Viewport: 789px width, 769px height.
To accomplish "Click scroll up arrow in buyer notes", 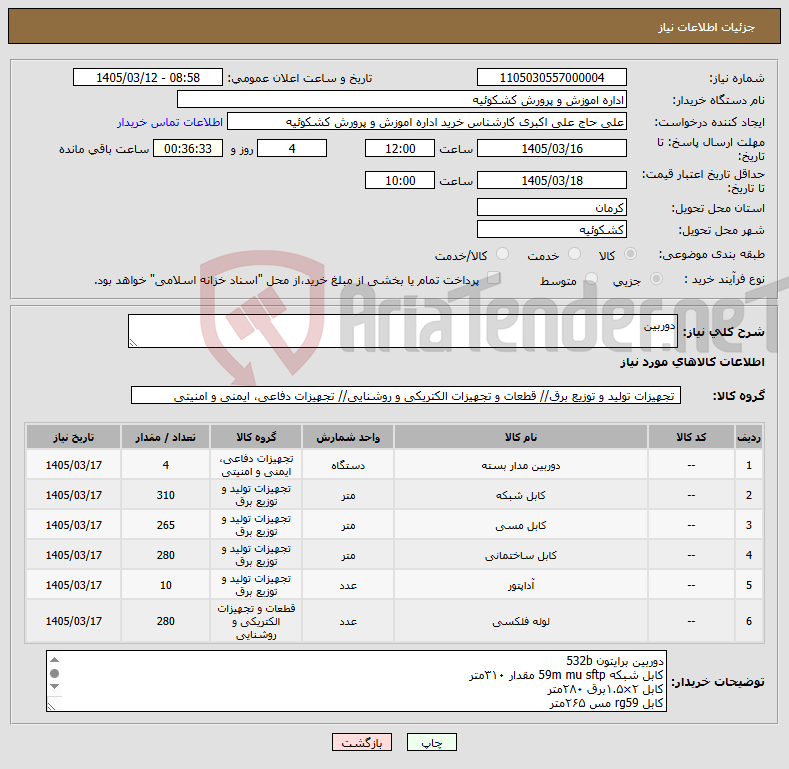I will [54, 660].
